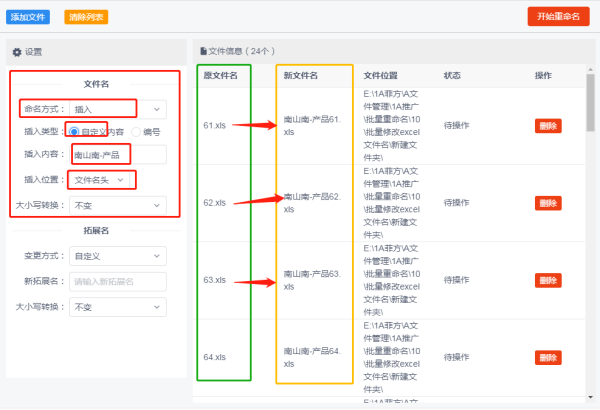Open the filename 大小写转换 dropdown
This screenshot has width=600, height=410.
tap(117, 205)
